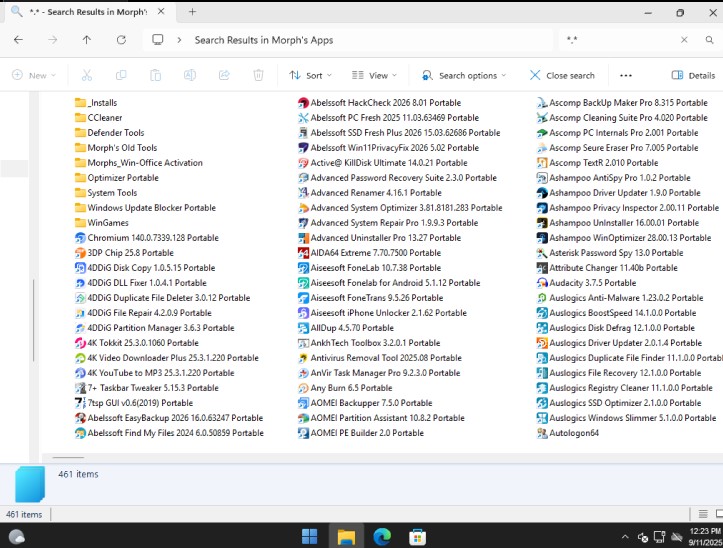This screenshot has width=723, height=548.
Task: Select the WinGames folder
Action: coord(102,223)
